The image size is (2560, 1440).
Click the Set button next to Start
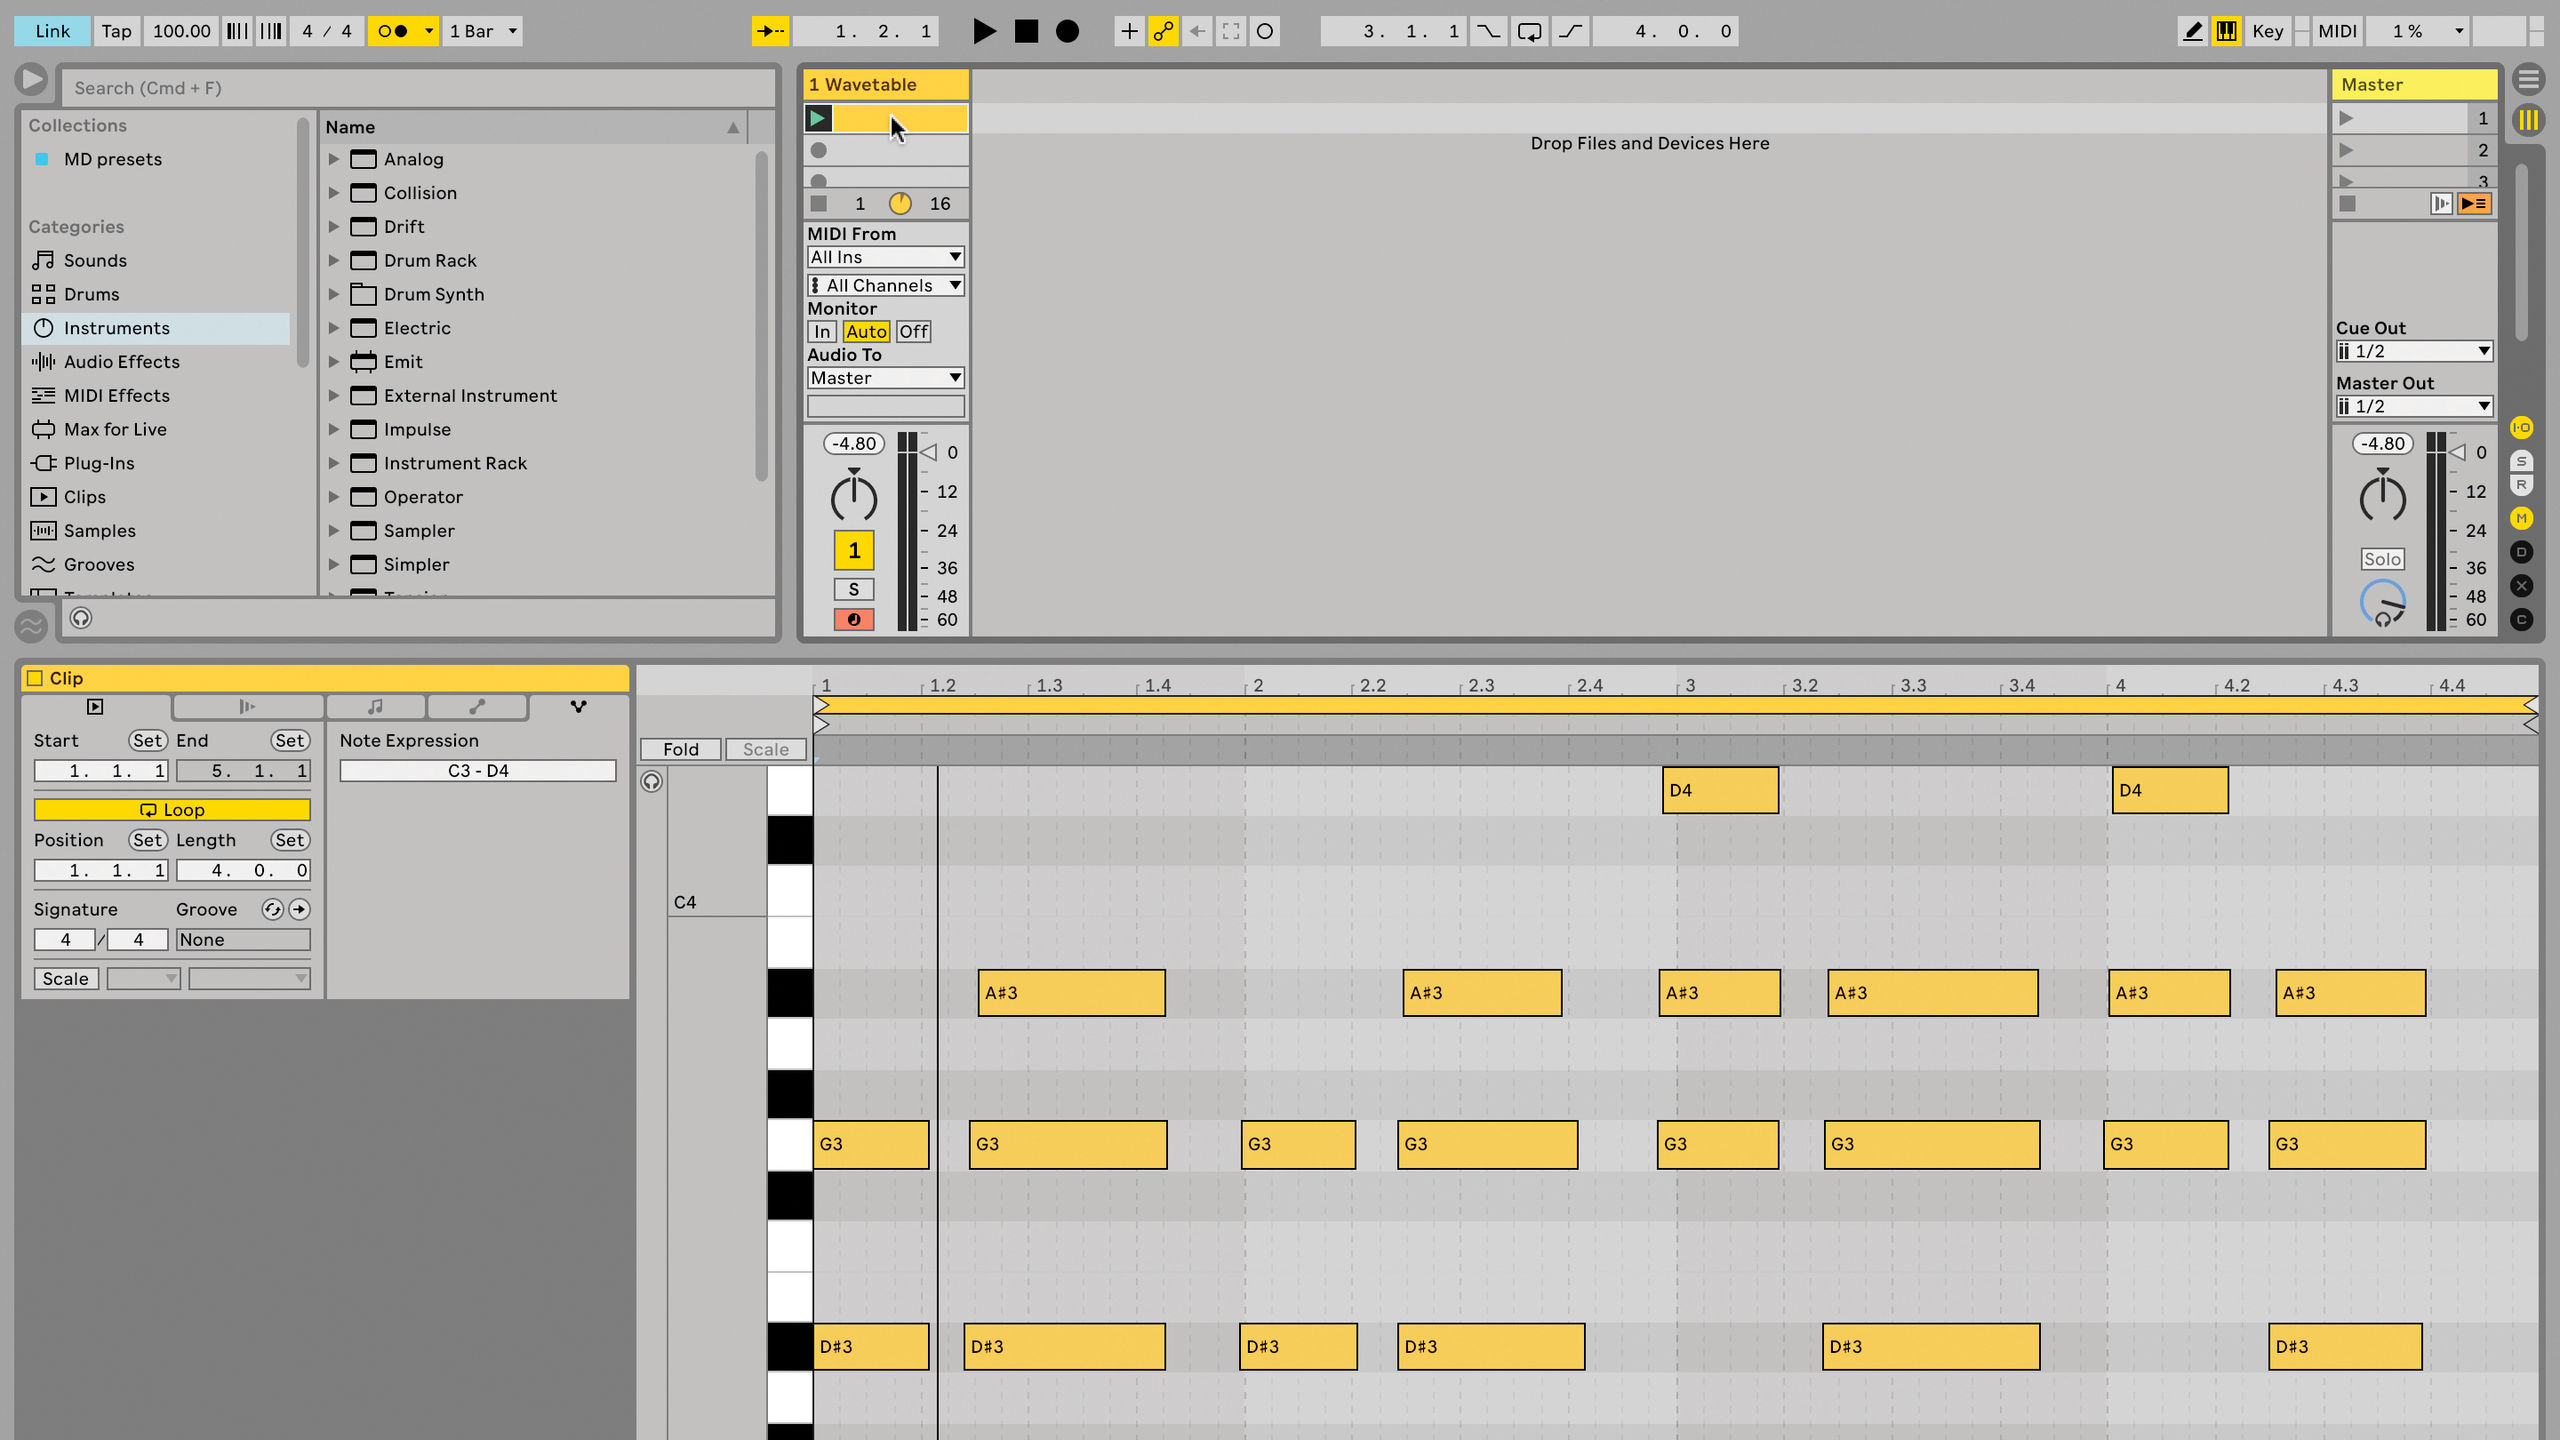coord(147,740)
